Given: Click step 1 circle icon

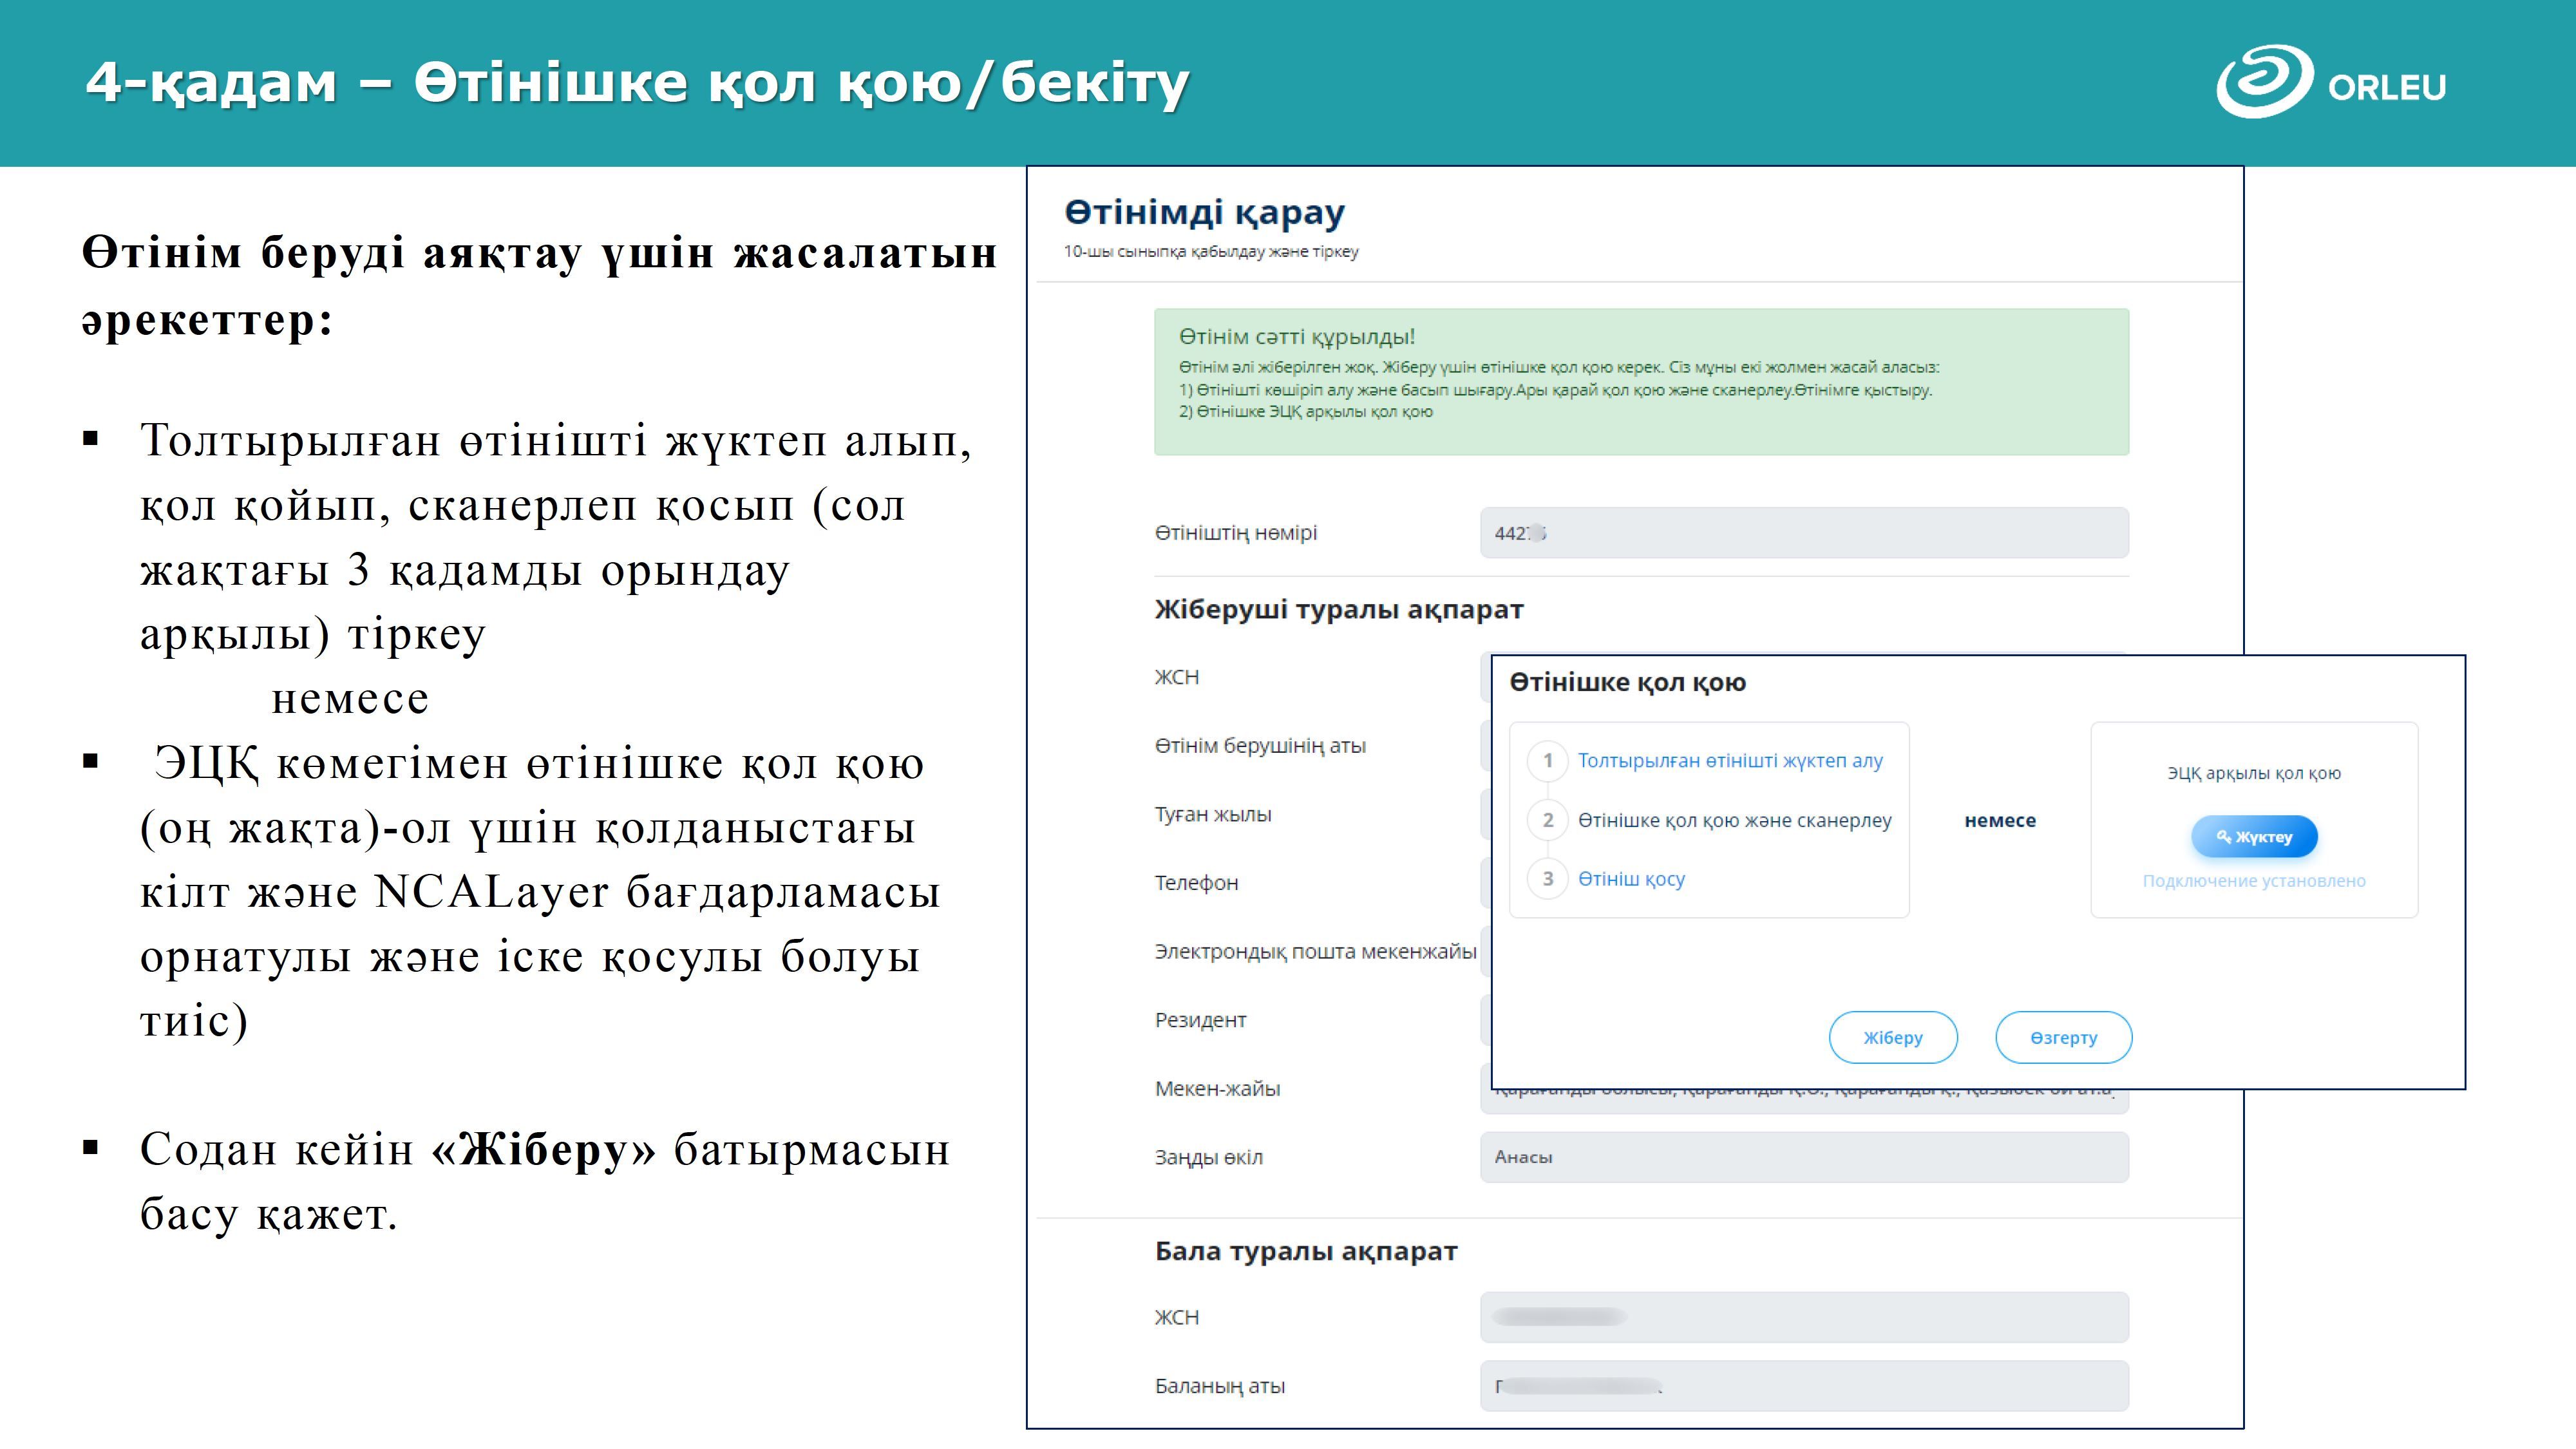Looking at the screenshot, I should 1547,761.
